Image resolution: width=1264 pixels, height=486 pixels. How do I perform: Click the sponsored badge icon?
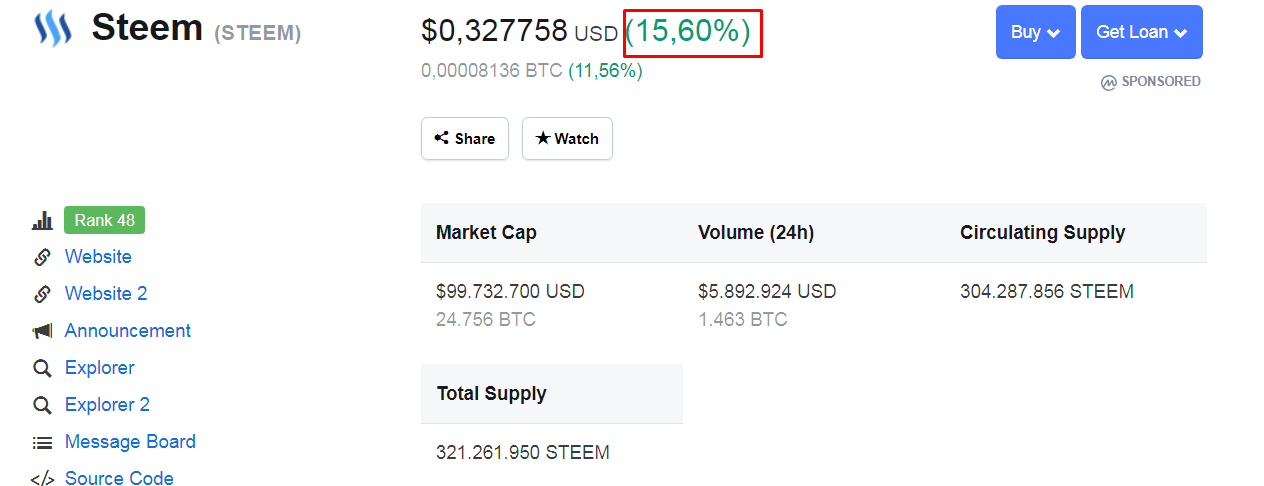point(1108,83)
